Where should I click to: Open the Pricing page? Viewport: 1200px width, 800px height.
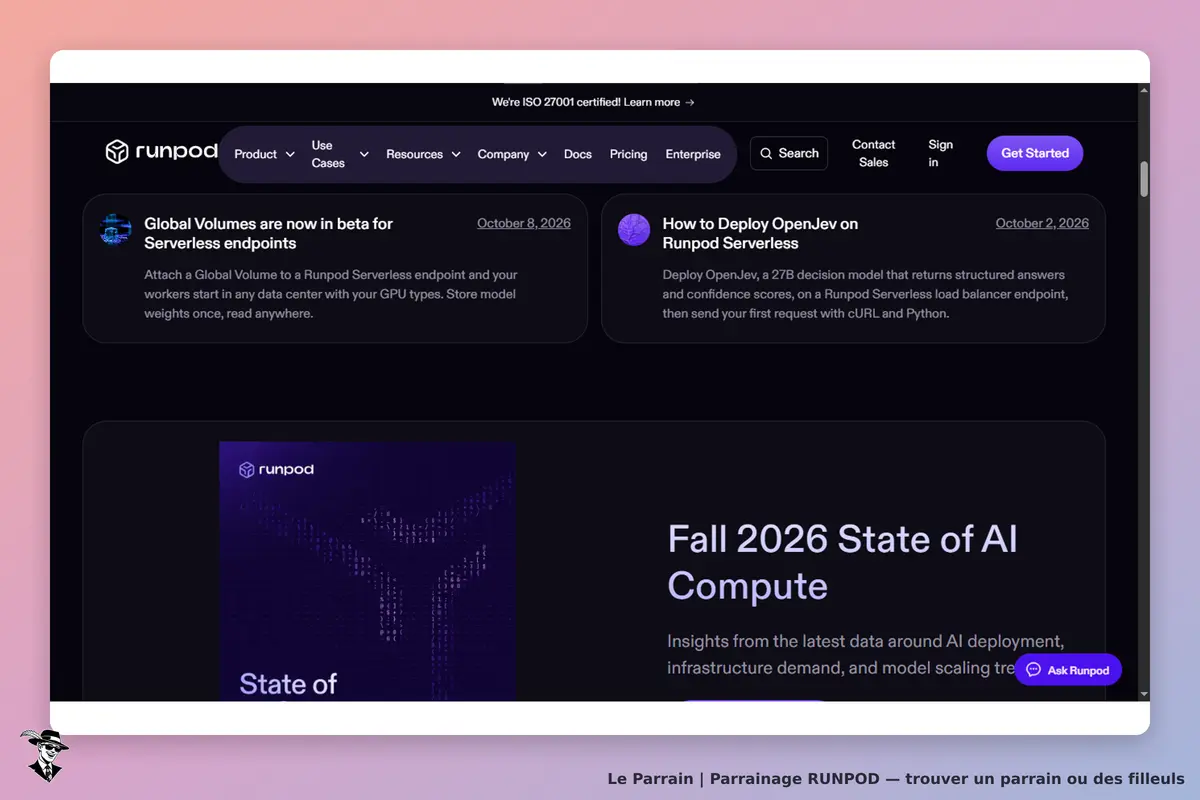[628, 154]
